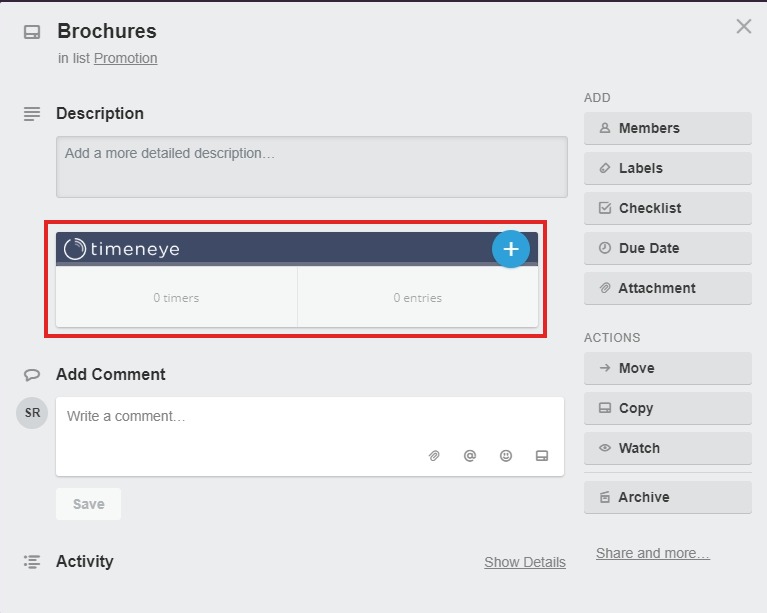Click the Share and more link

[x=653, y=553]
